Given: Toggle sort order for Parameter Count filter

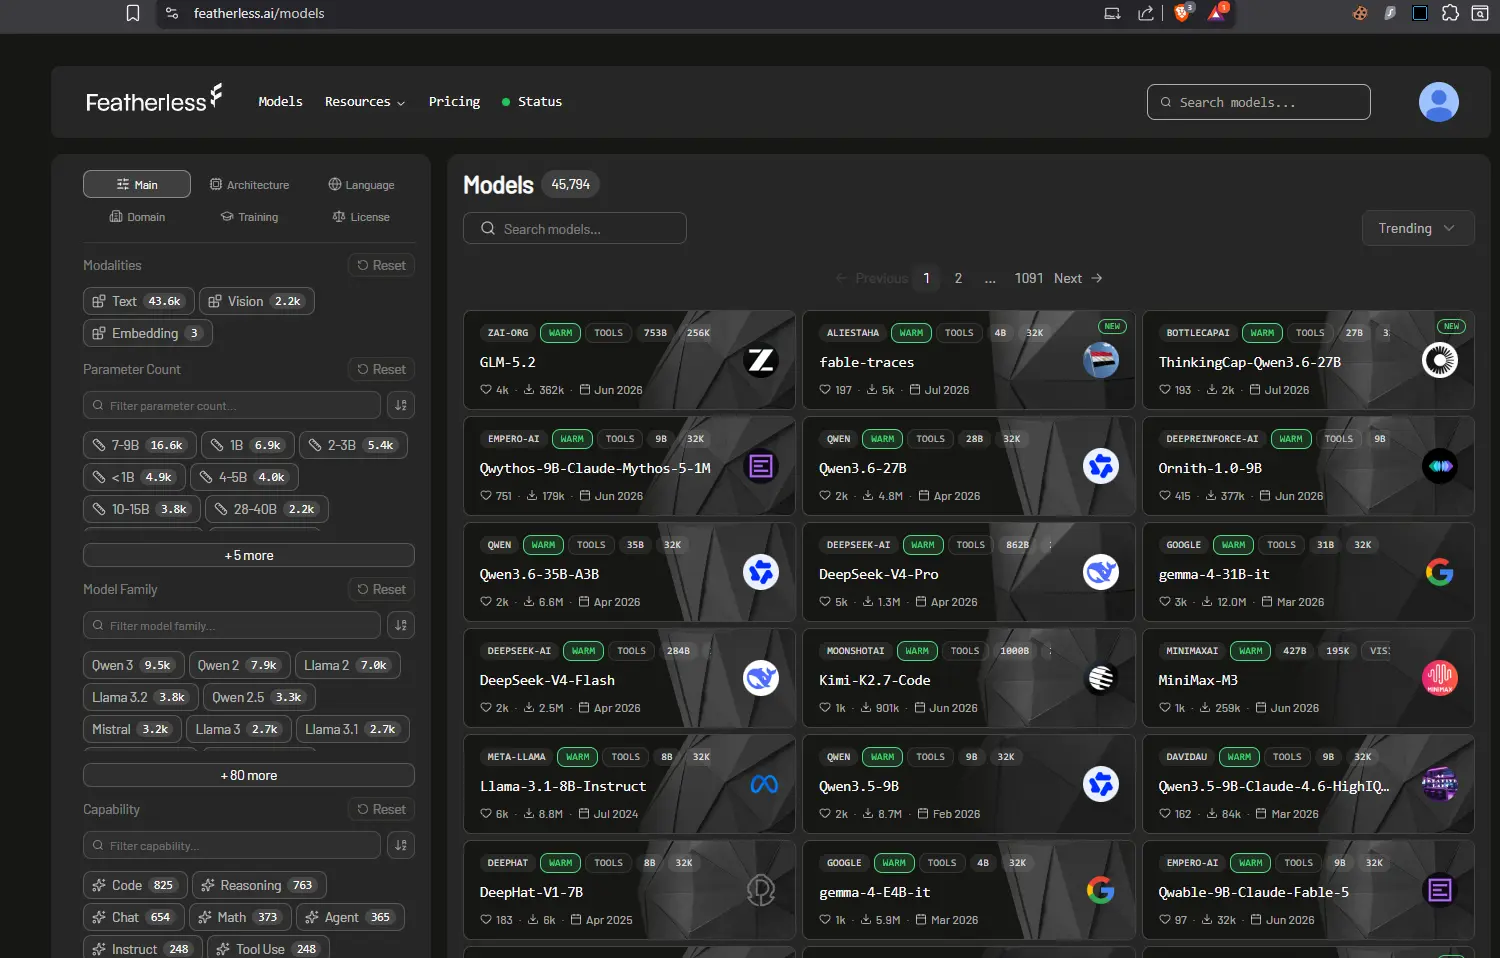Looking at the screenshot, I should 401,405.
